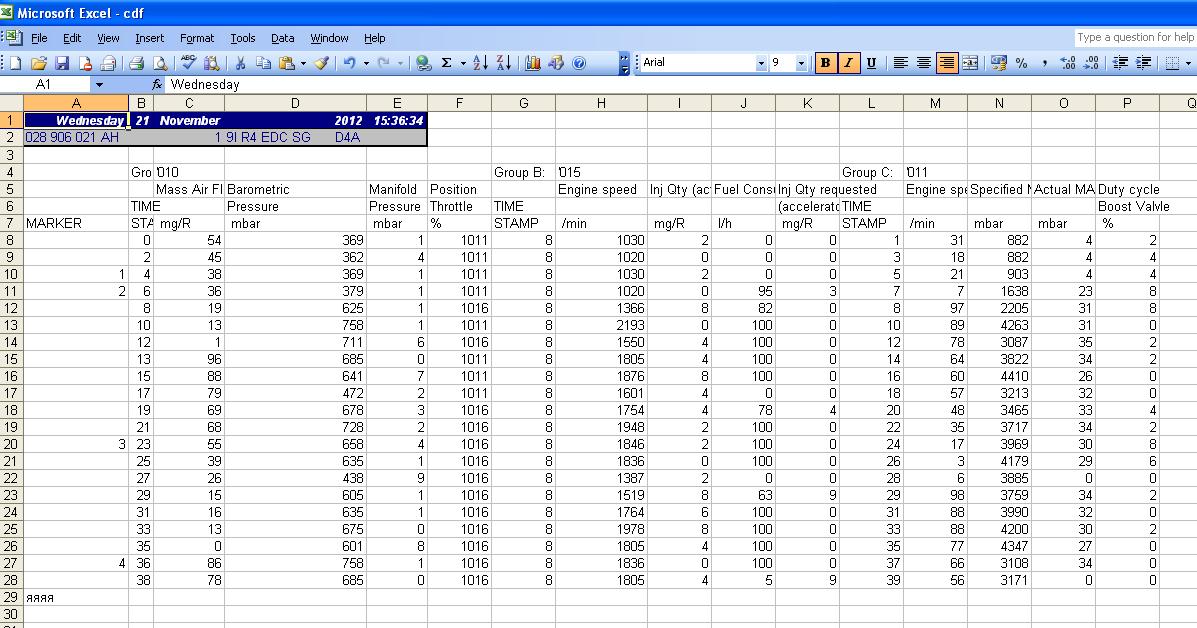Image resolution: width=1197 pixels, height=628 pixels.
Task: Open the Chart Wizard icon
Action: tap(532, 63)
